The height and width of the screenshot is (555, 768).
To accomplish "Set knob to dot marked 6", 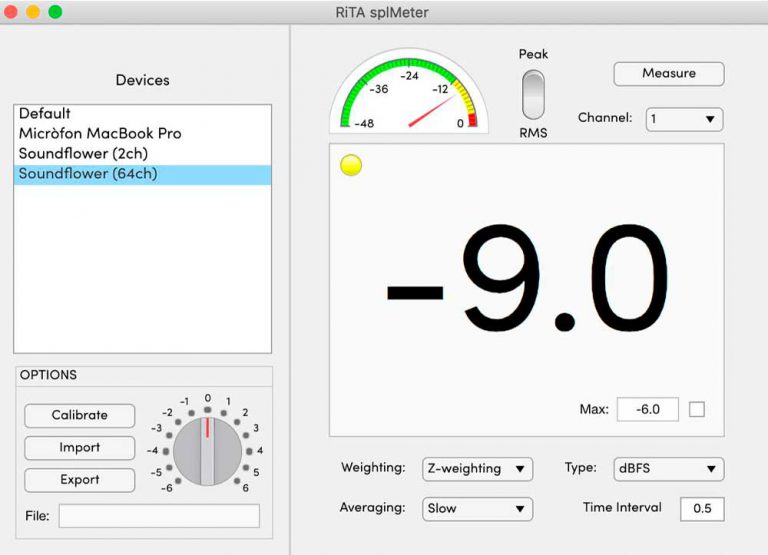I will (x=237, y=481).
